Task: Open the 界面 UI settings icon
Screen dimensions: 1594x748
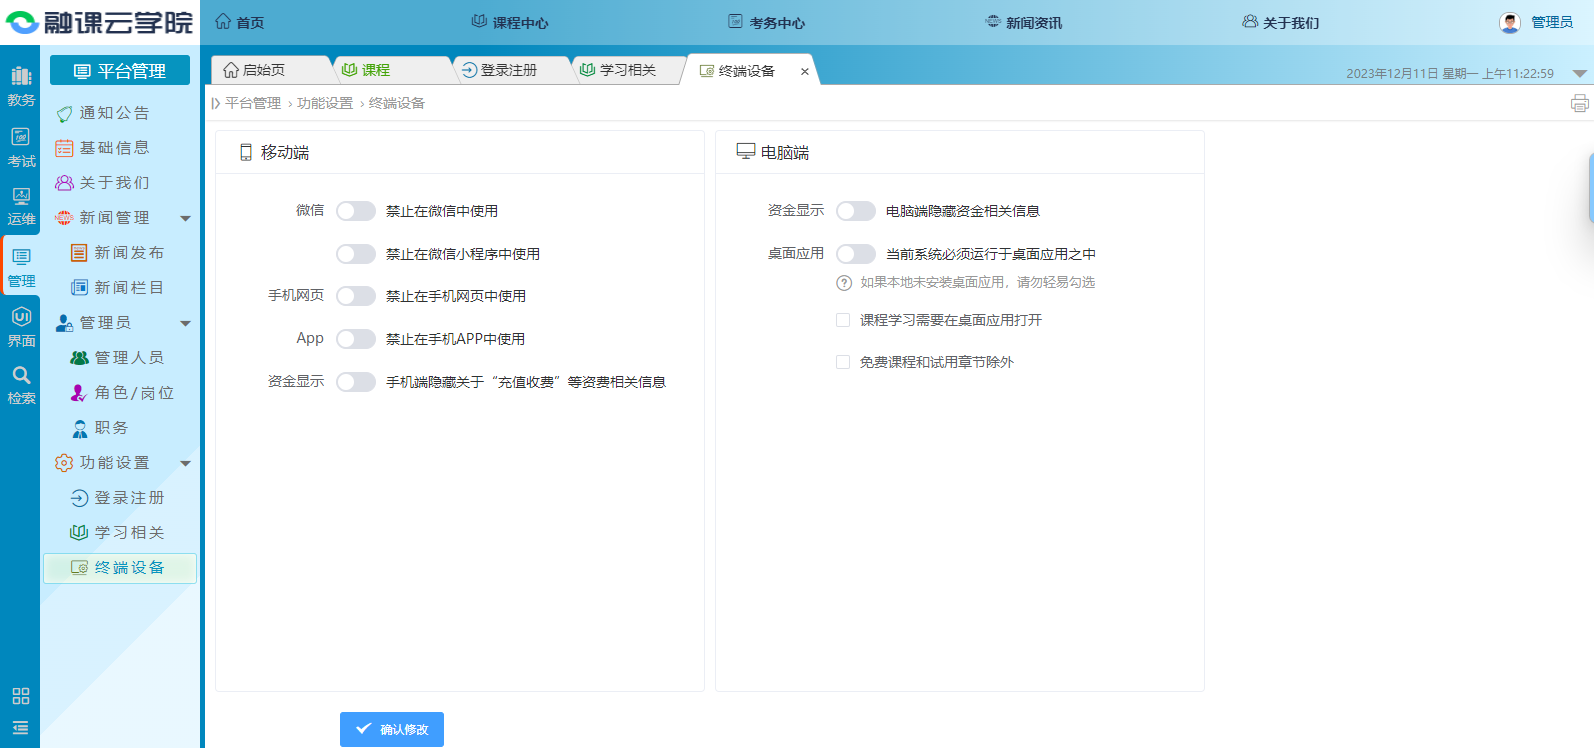Action: (x=21, y=326)
